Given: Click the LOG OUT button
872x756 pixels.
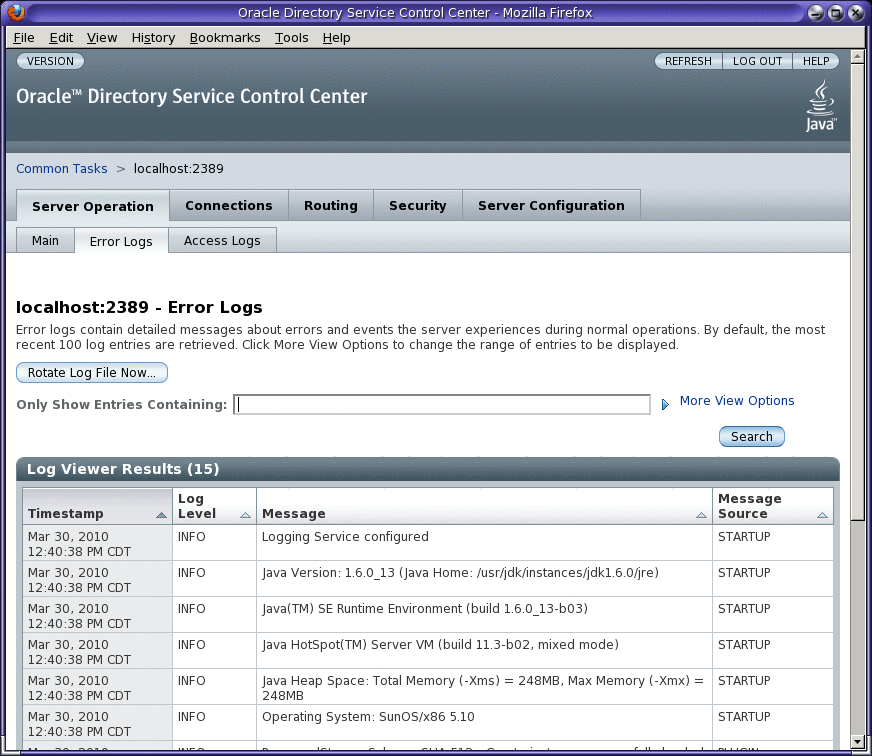Looking at the screenshot, I should [x=757, y=60].
